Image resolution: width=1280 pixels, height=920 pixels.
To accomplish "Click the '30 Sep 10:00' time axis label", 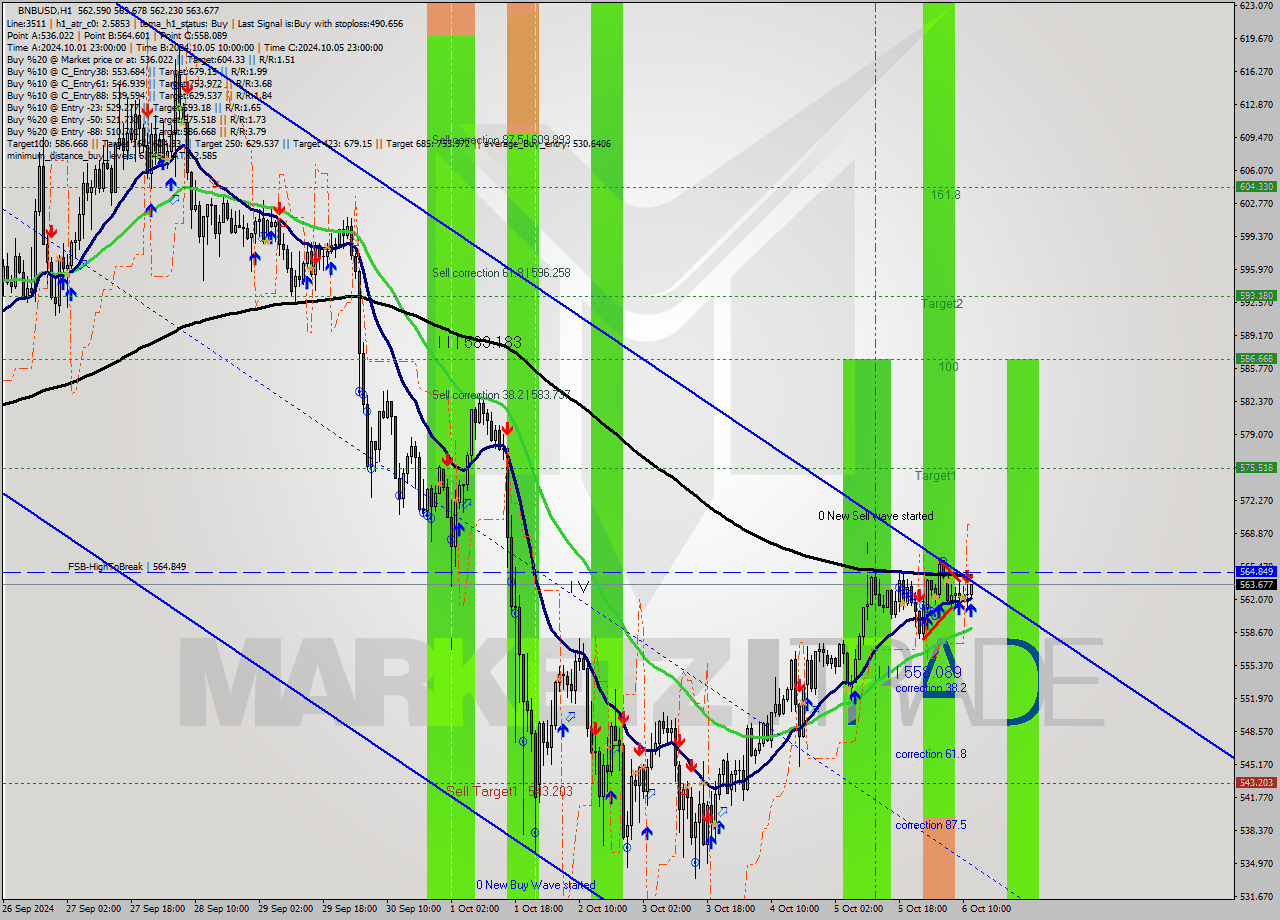I will coord(414,910).
